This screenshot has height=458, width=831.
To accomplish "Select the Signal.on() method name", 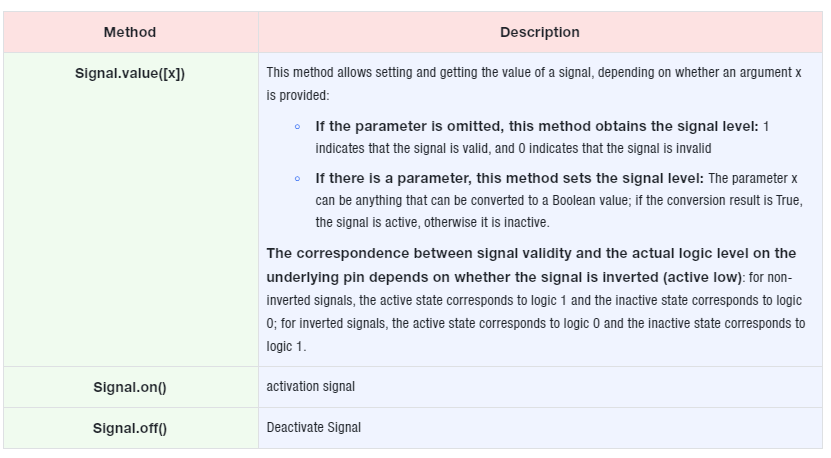I will pyautogui.click(x=130, y=387).
